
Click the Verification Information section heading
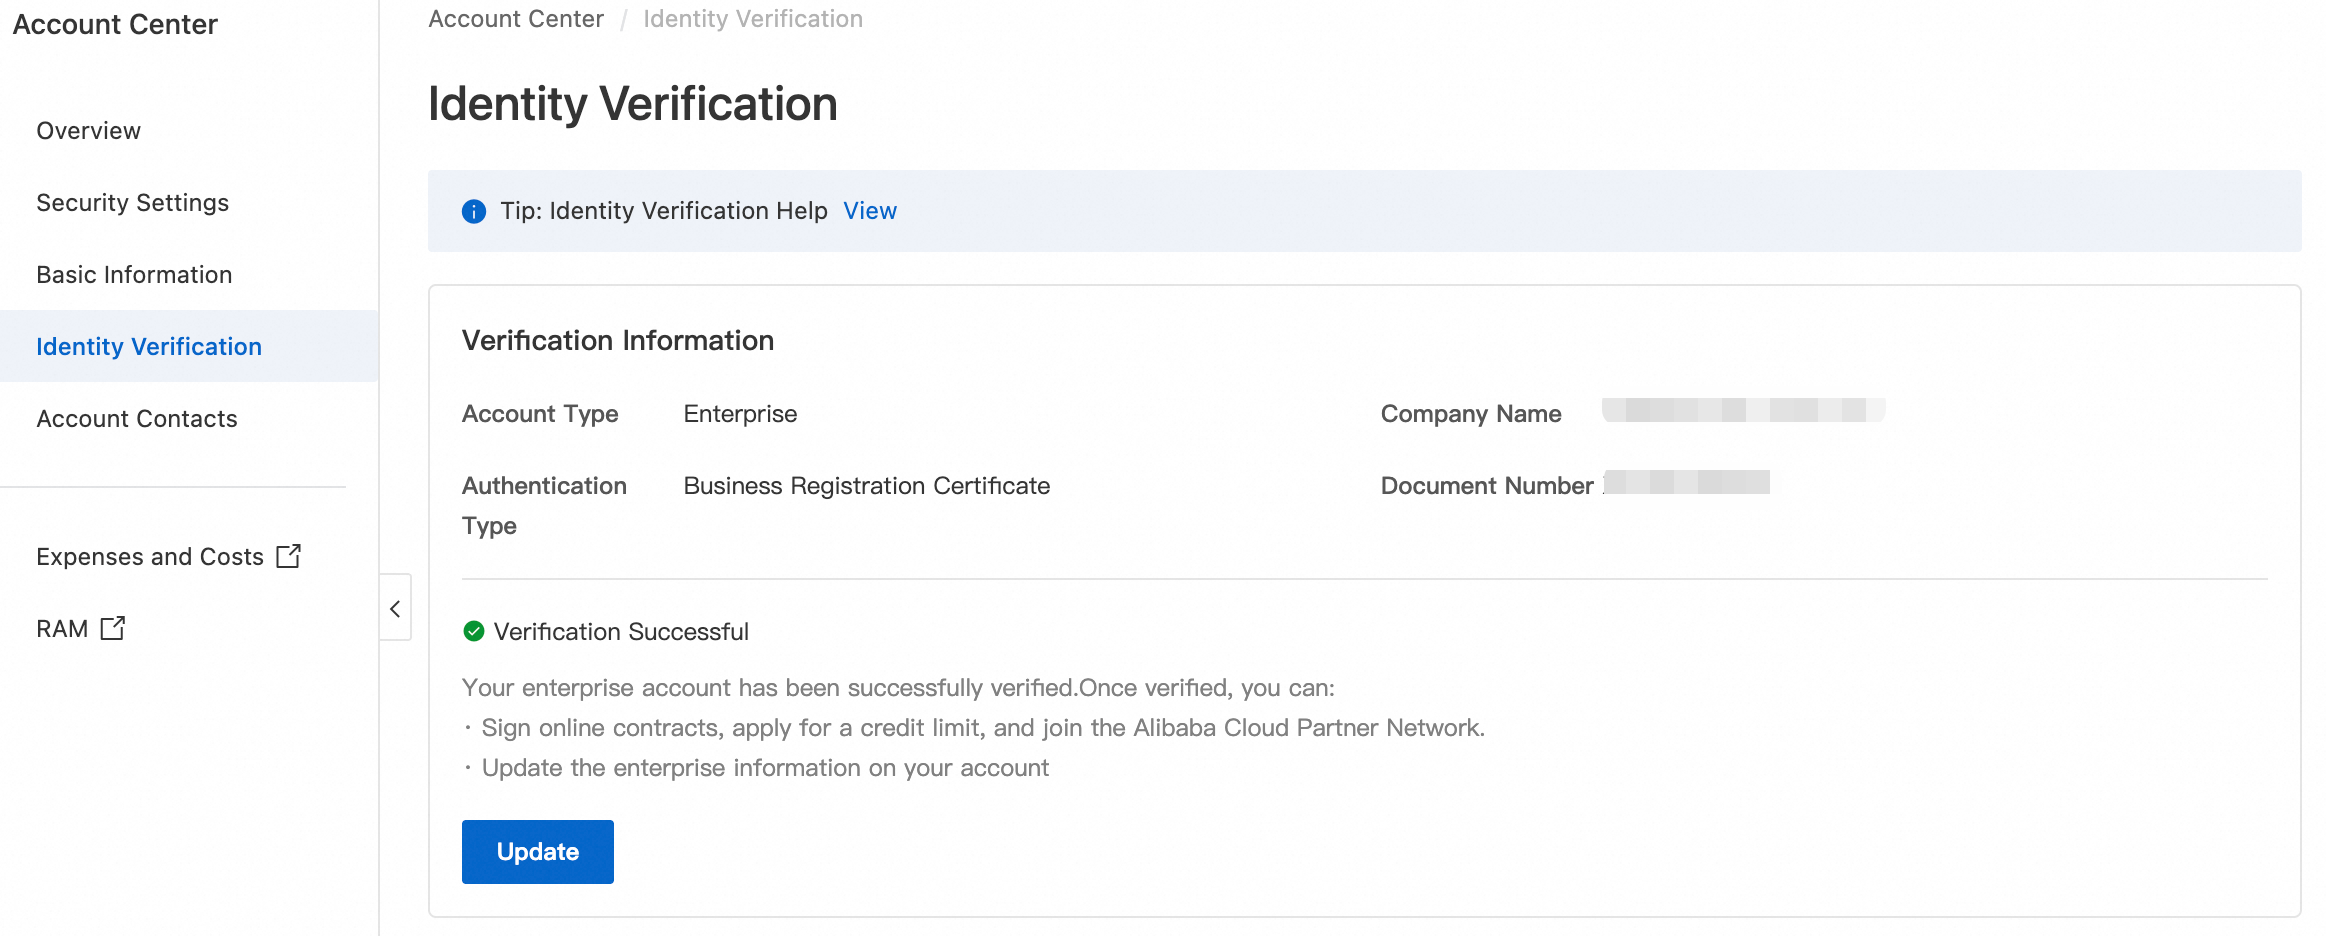[x=618, y=340]
